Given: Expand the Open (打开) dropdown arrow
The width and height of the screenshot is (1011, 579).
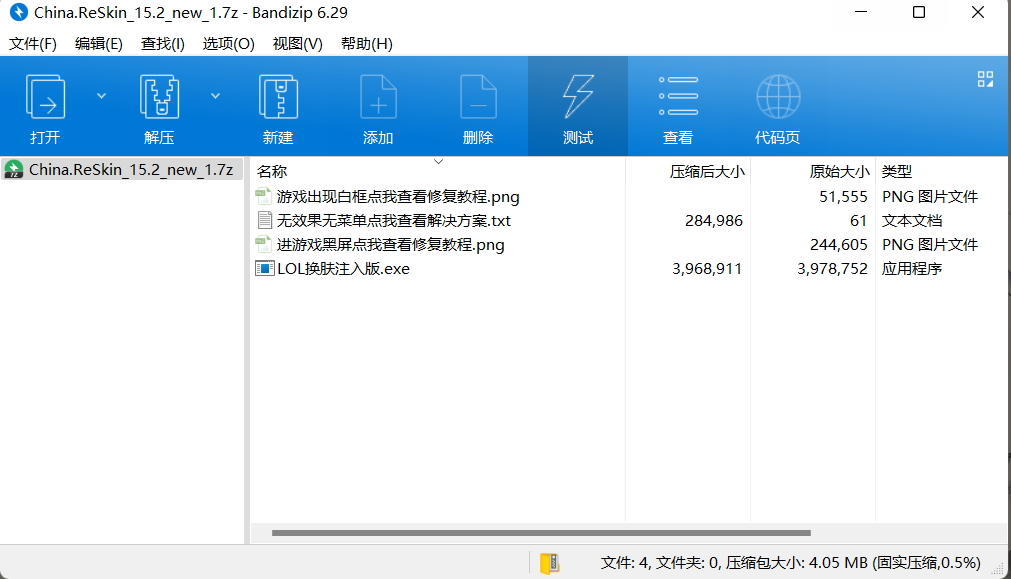Looking at the screenshot, I should pyautogui.click(x=101, y=96).
